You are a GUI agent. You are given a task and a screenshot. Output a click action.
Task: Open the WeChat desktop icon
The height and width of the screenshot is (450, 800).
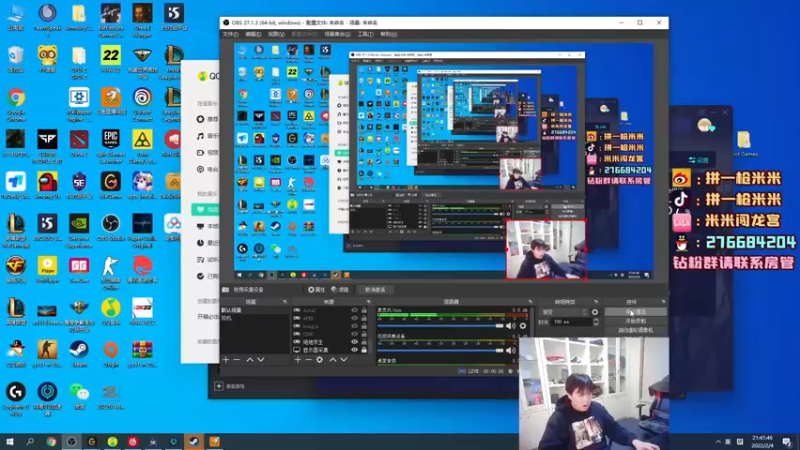[79, 395]
